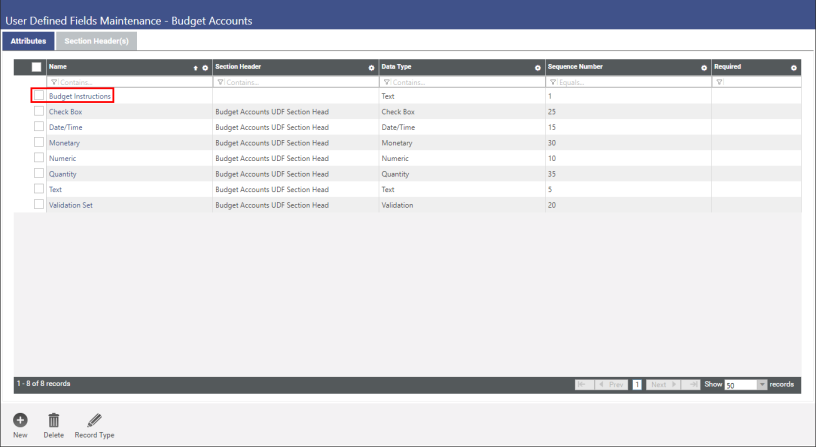816x447 pixels.
Task: Open Data Type column settings gear
Action: pos(538,68)
